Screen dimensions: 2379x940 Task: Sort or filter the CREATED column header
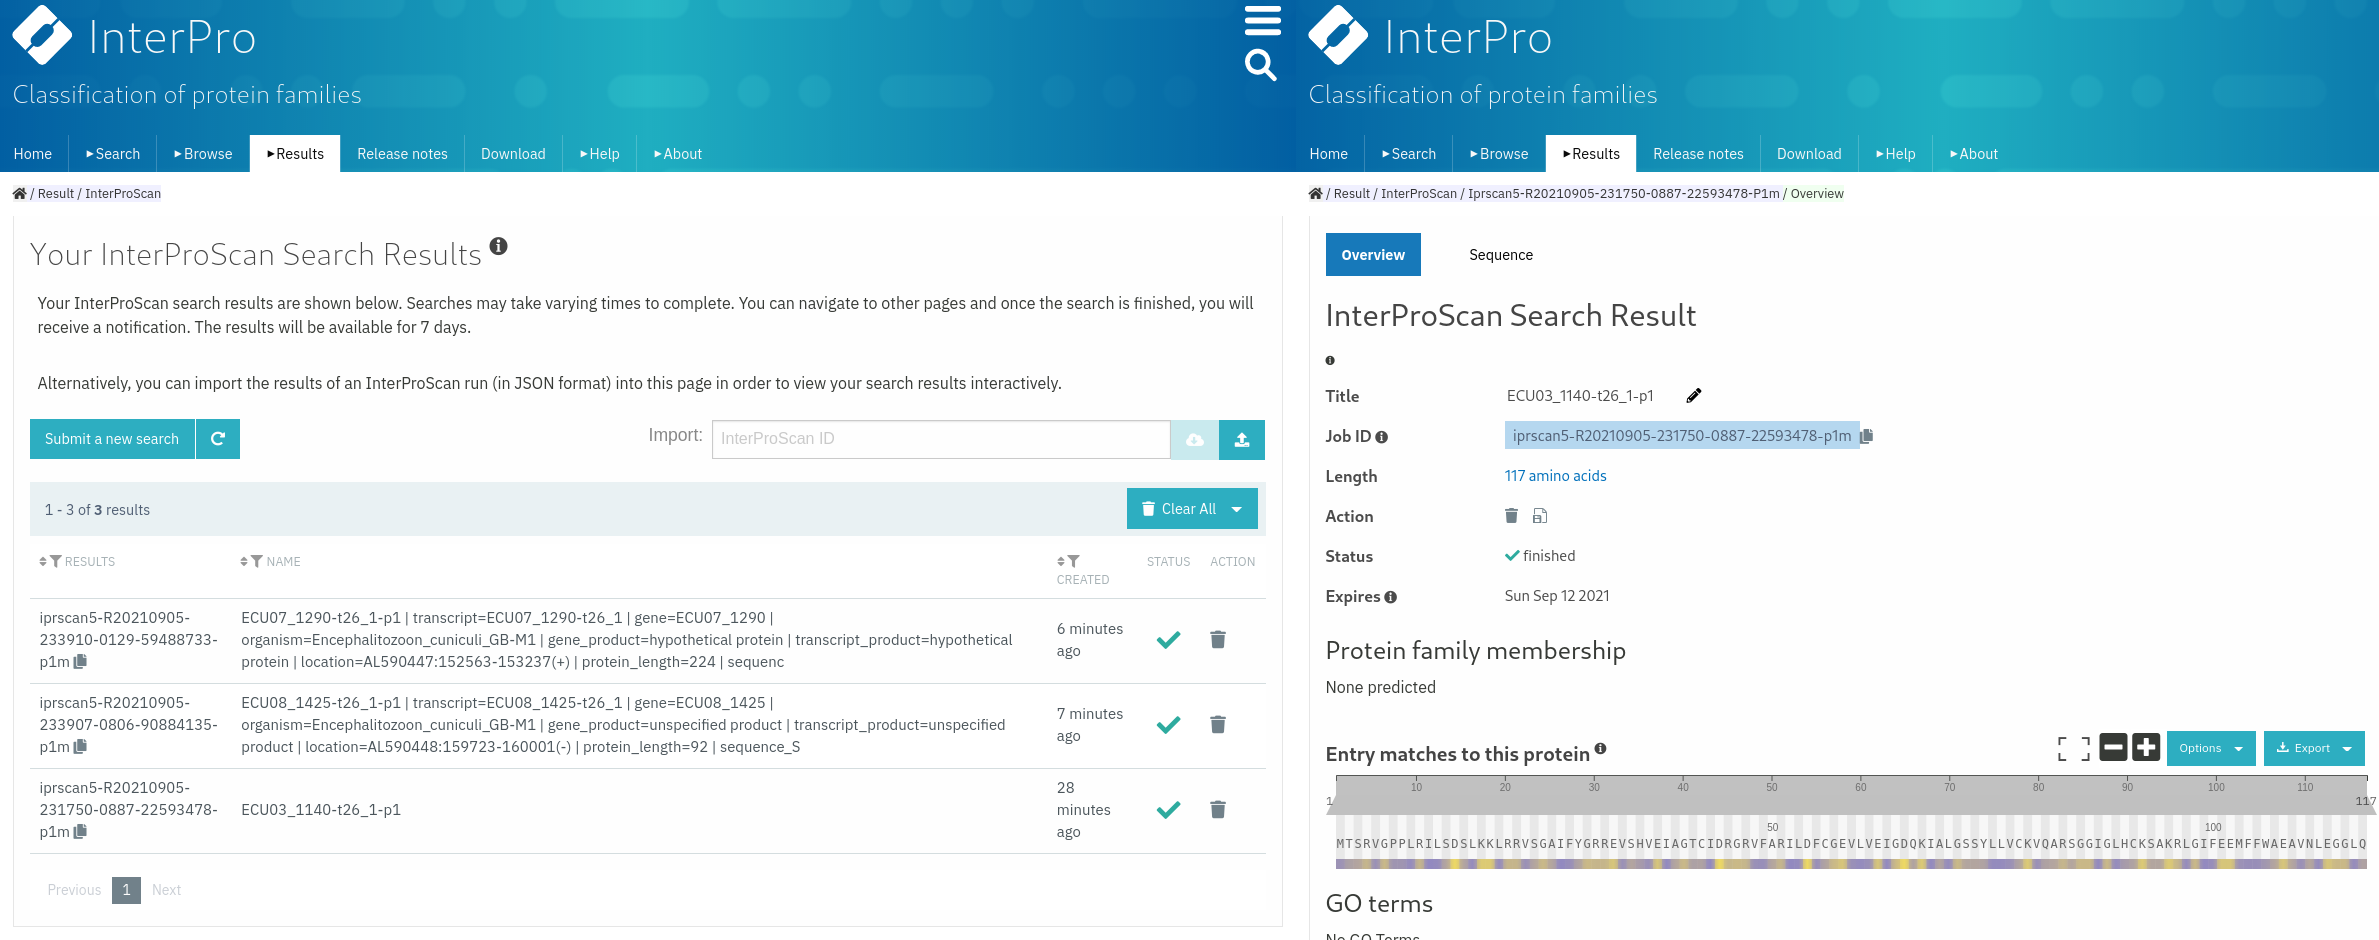coord(1082,570)
